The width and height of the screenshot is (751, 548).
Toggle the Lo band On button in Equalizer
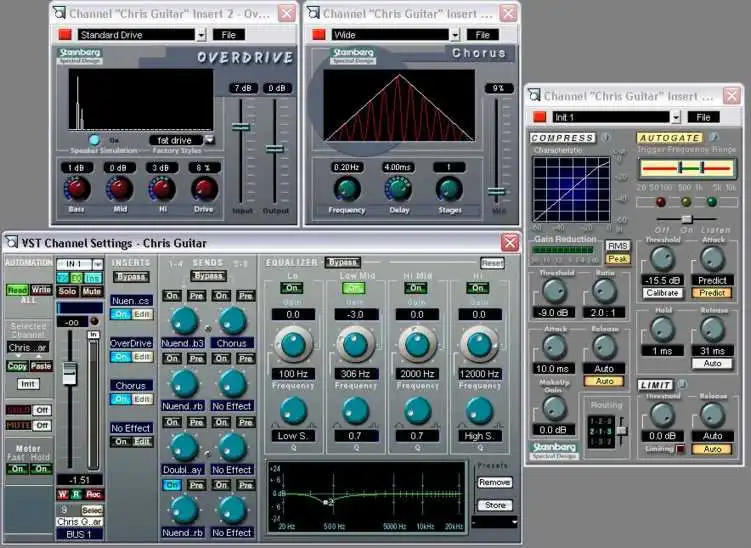pos(292,288)
